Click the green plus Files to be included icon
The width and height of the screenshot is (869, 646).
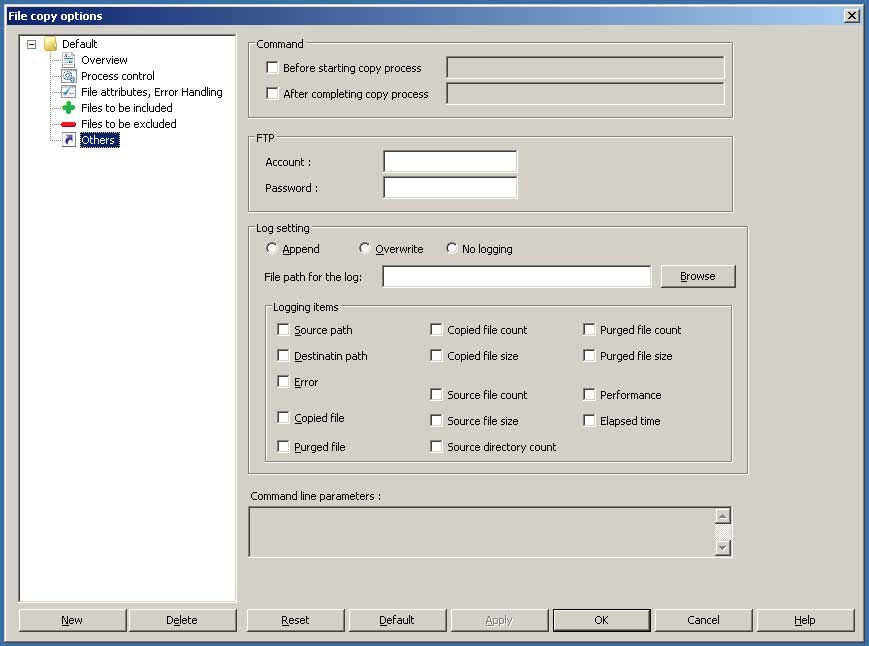[68, 108]
